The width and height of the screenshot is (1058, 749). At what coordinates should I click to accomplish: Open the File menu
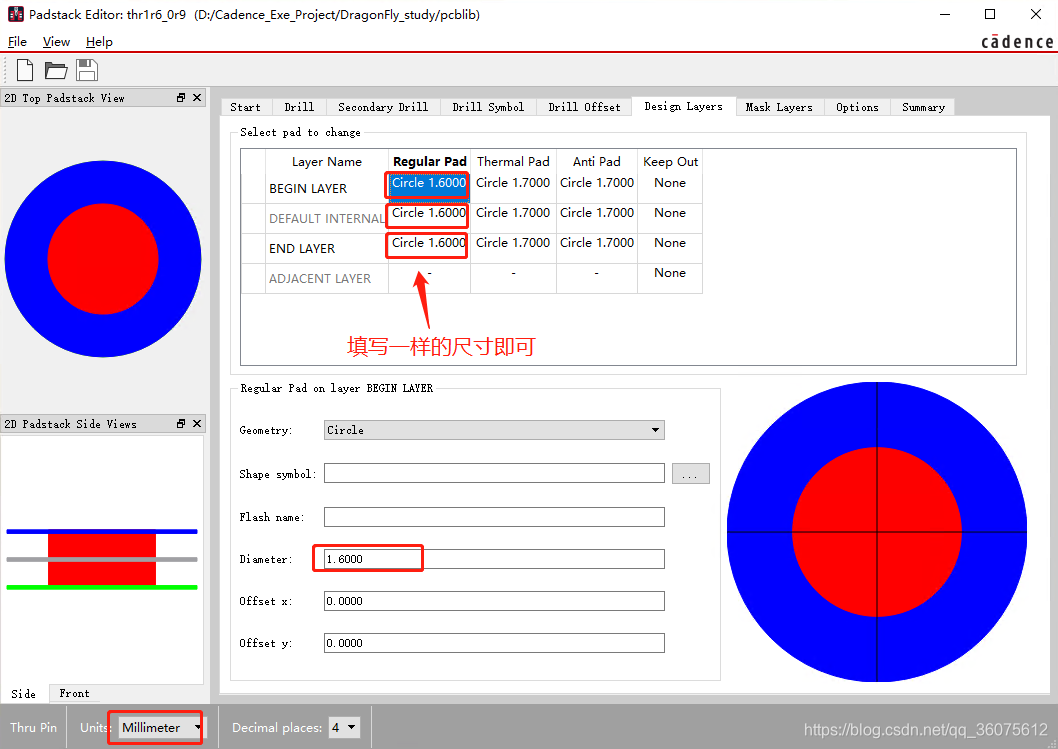(x=17, y=42)
